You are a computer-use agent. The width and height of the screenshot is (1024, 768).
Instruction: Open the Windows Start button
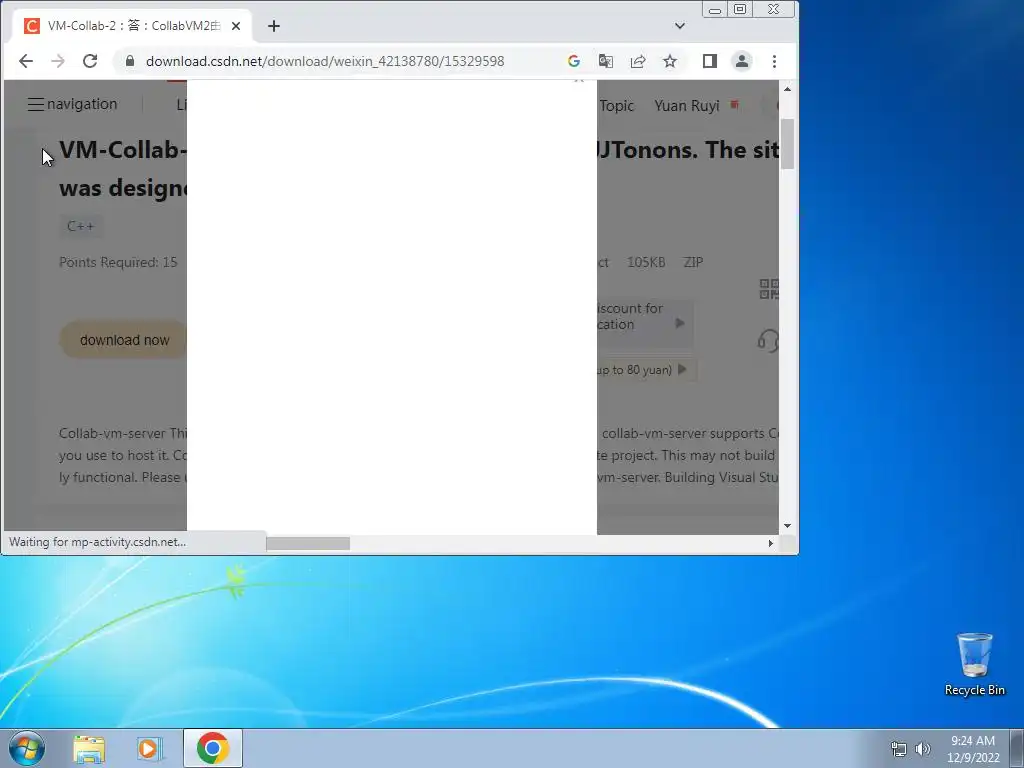click(x=27, y=748)
